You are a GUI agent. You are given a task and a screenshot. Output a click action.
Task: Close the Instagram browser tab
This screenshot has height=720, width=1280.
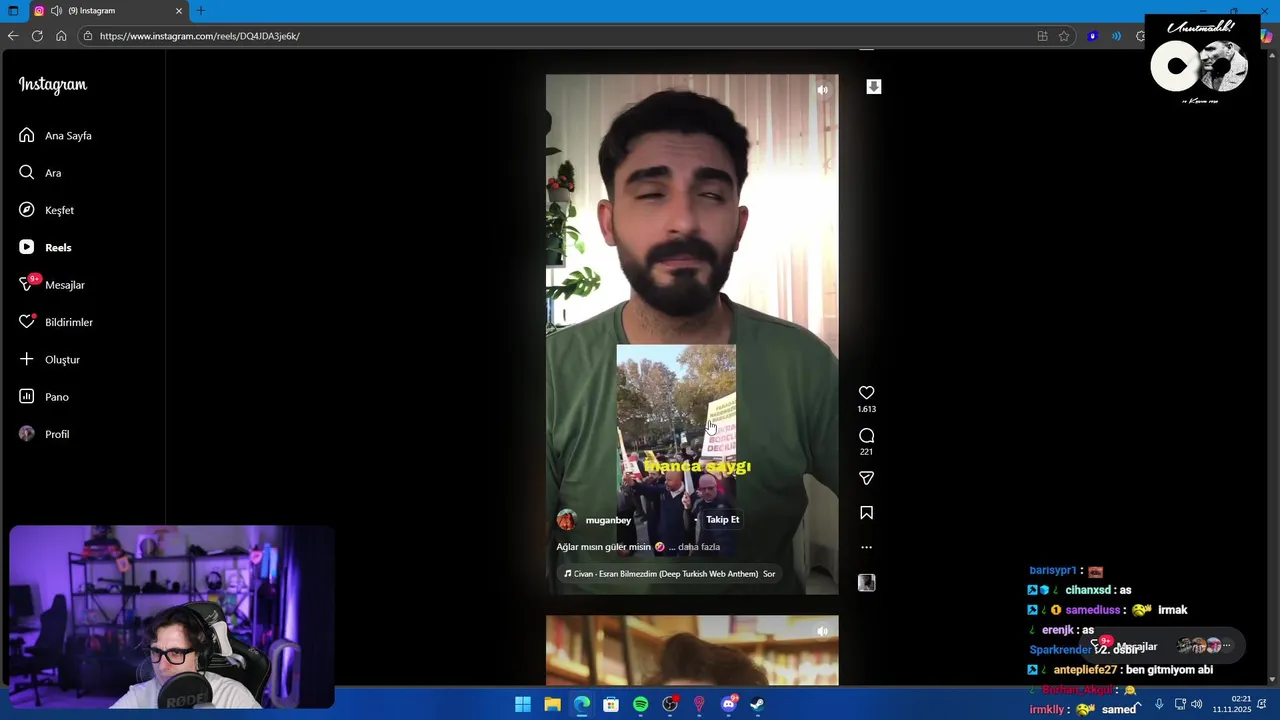click(179, 11)
